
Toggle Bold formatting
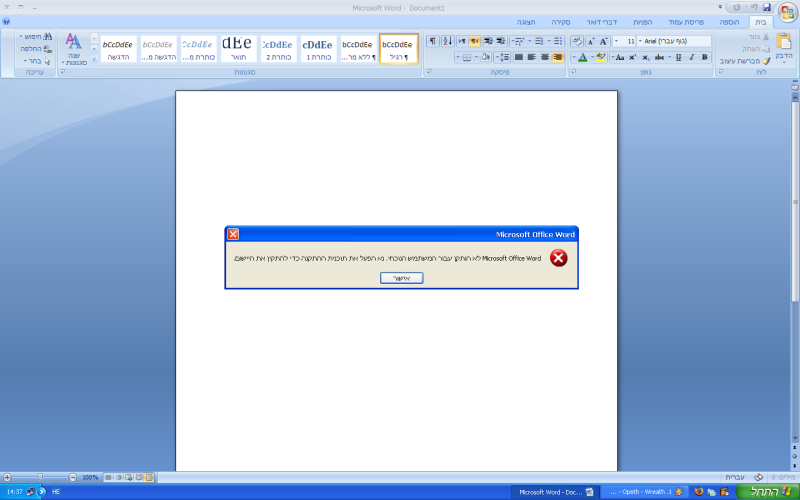tap(705, 57)
